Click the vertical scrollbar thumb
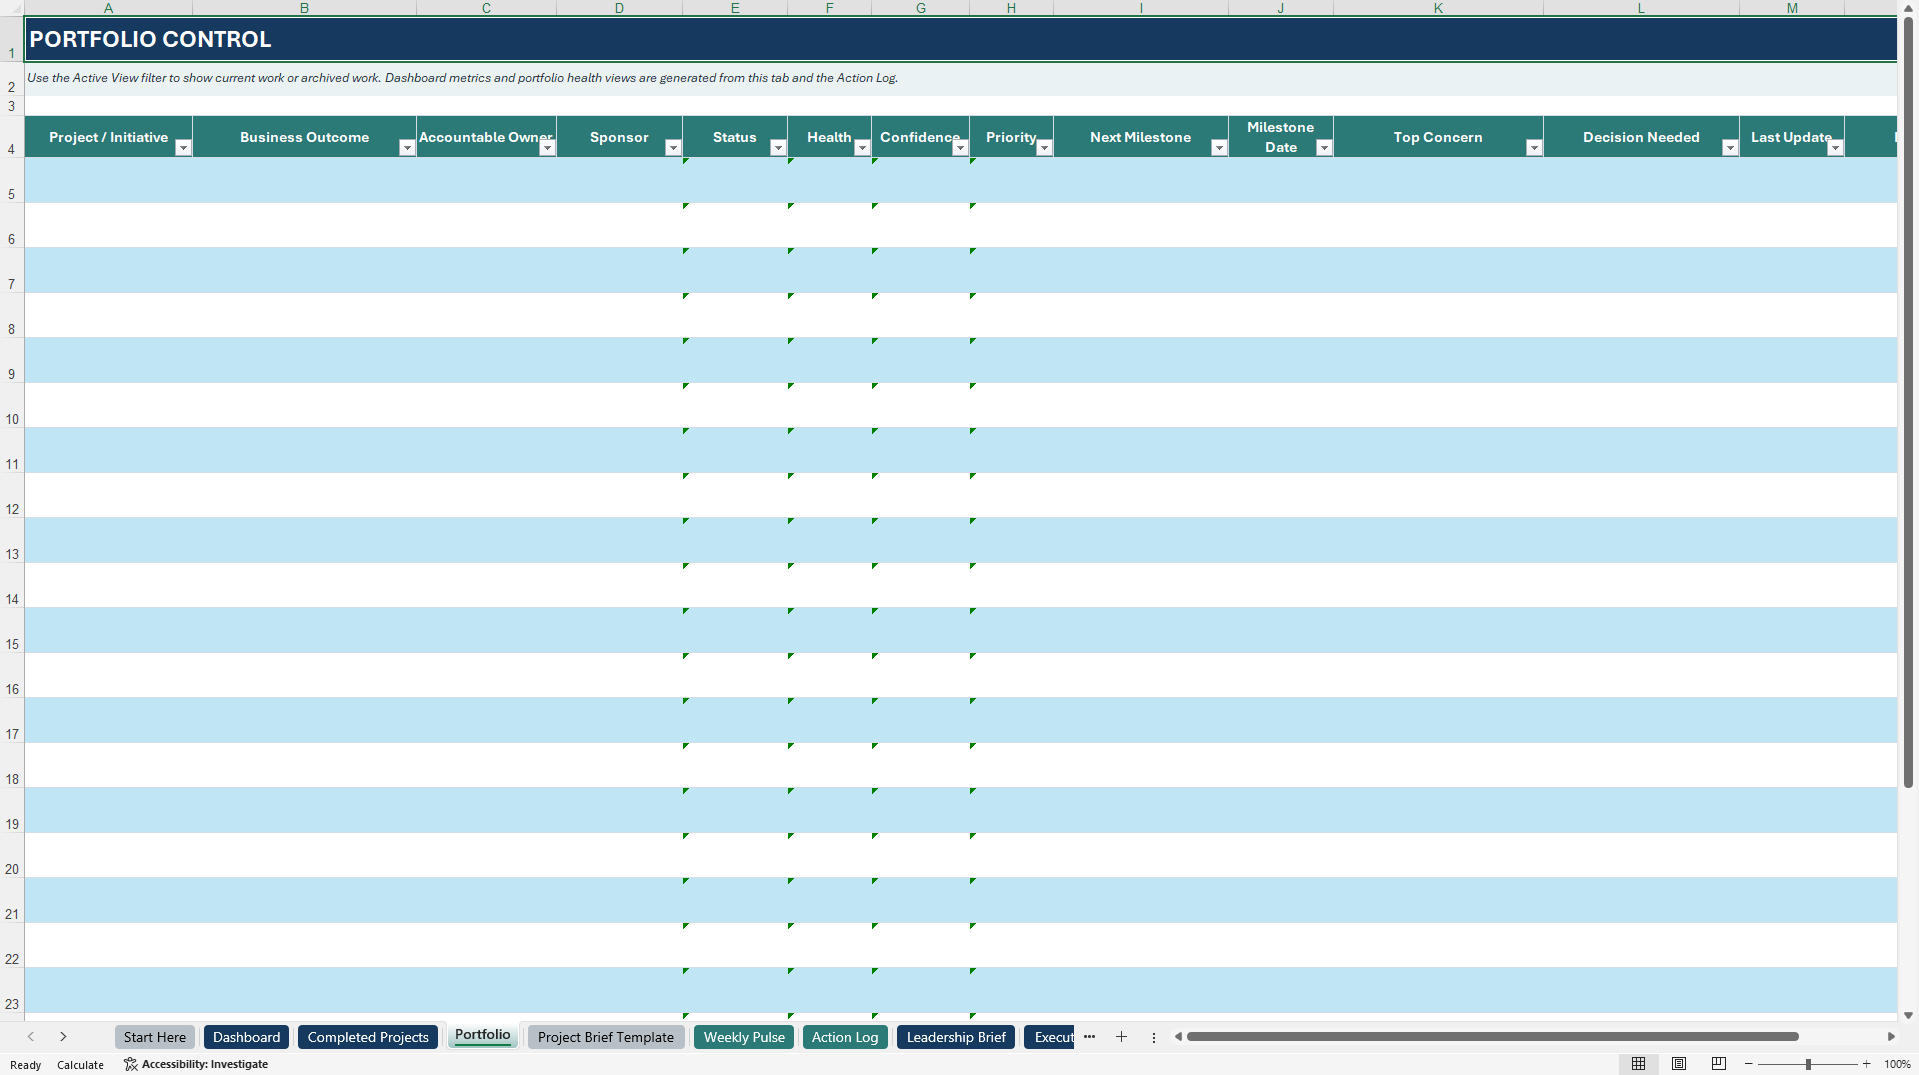This screenshot has width=1919, height=1075. tap(1908, 402)
